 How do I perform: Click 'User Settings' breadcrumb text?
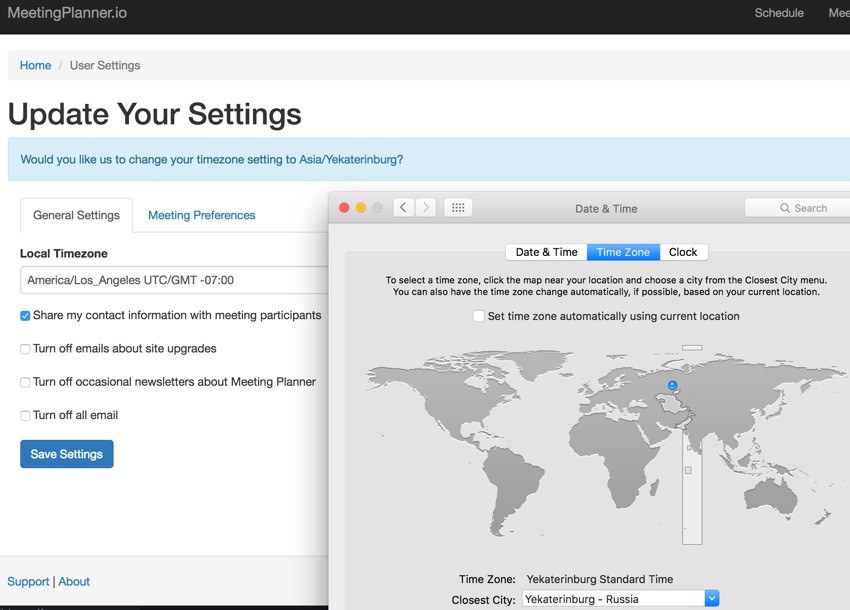tap(105, 66)
